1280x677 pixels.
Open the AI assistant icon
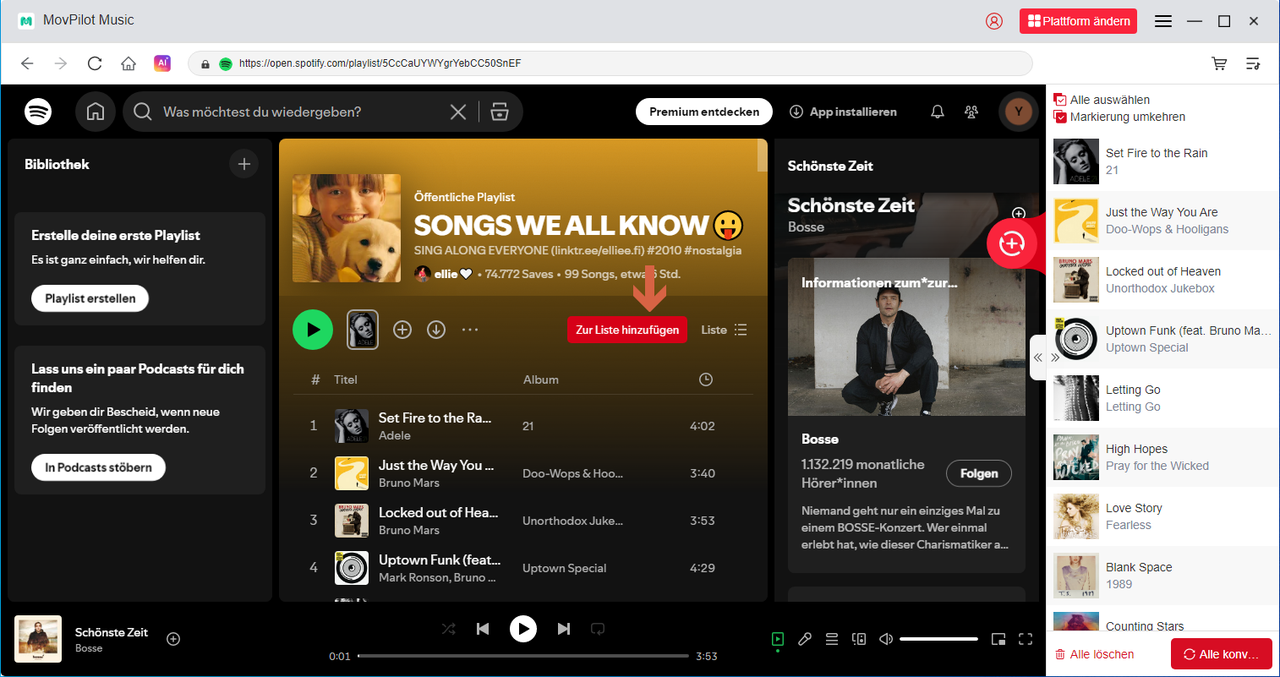[x=162, y=63]
